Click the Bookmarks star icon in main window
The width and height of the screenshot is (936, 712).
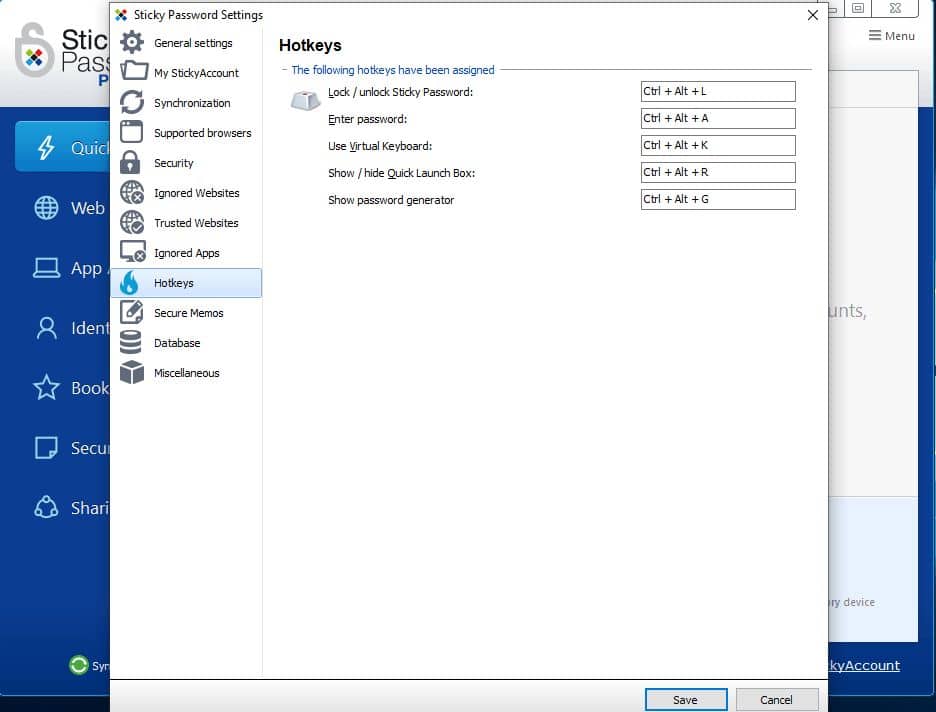coord(46,387)
